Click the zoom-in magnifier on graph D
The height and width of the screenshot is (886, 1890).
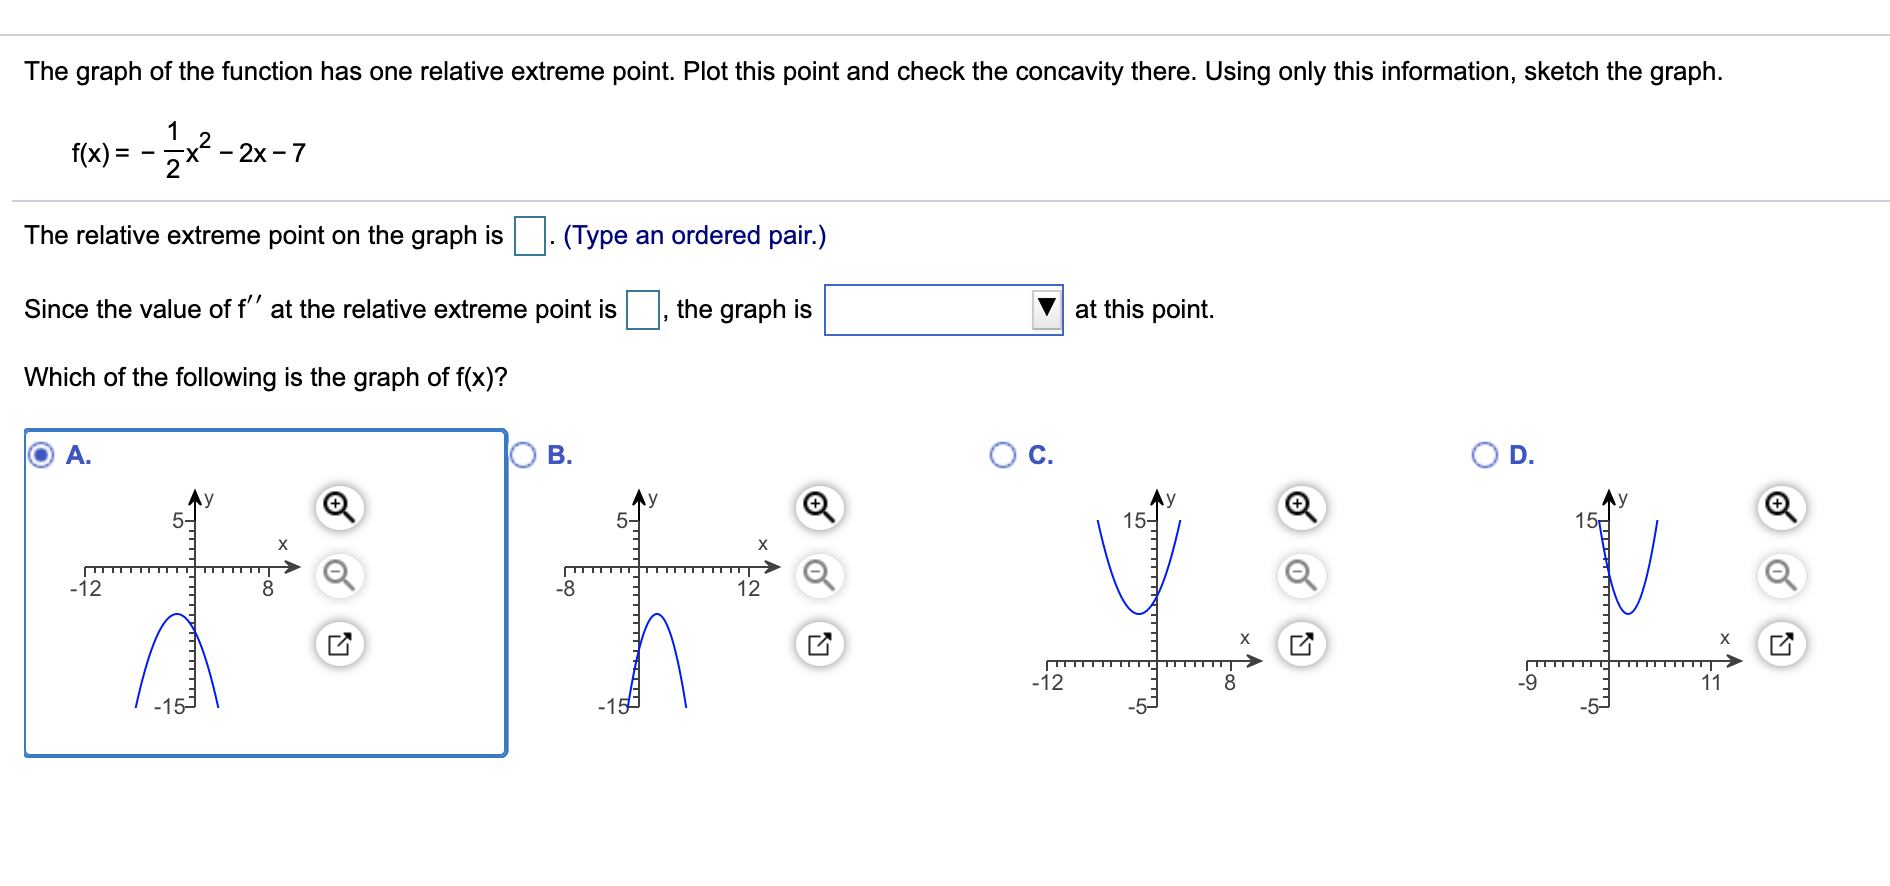[x=1779, y=508]
